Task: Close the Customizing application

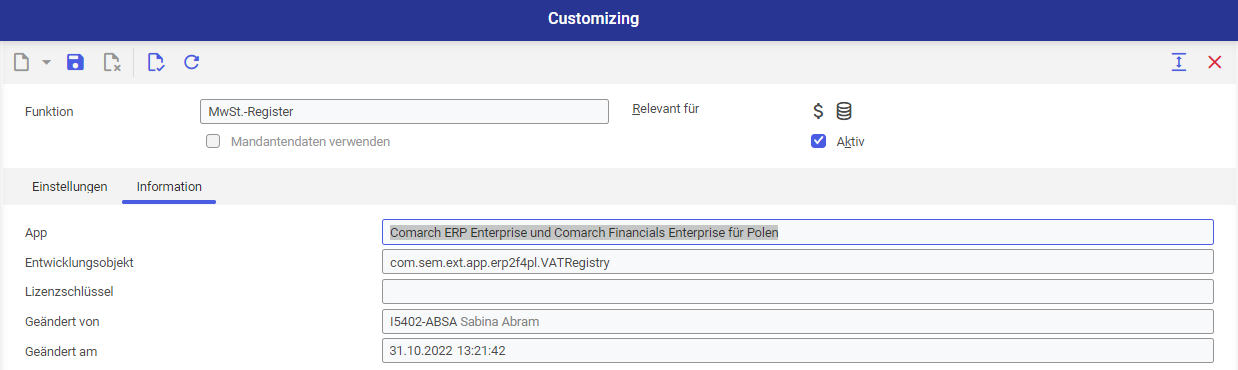Action: pyautogui.click(x=1215, y=62)
